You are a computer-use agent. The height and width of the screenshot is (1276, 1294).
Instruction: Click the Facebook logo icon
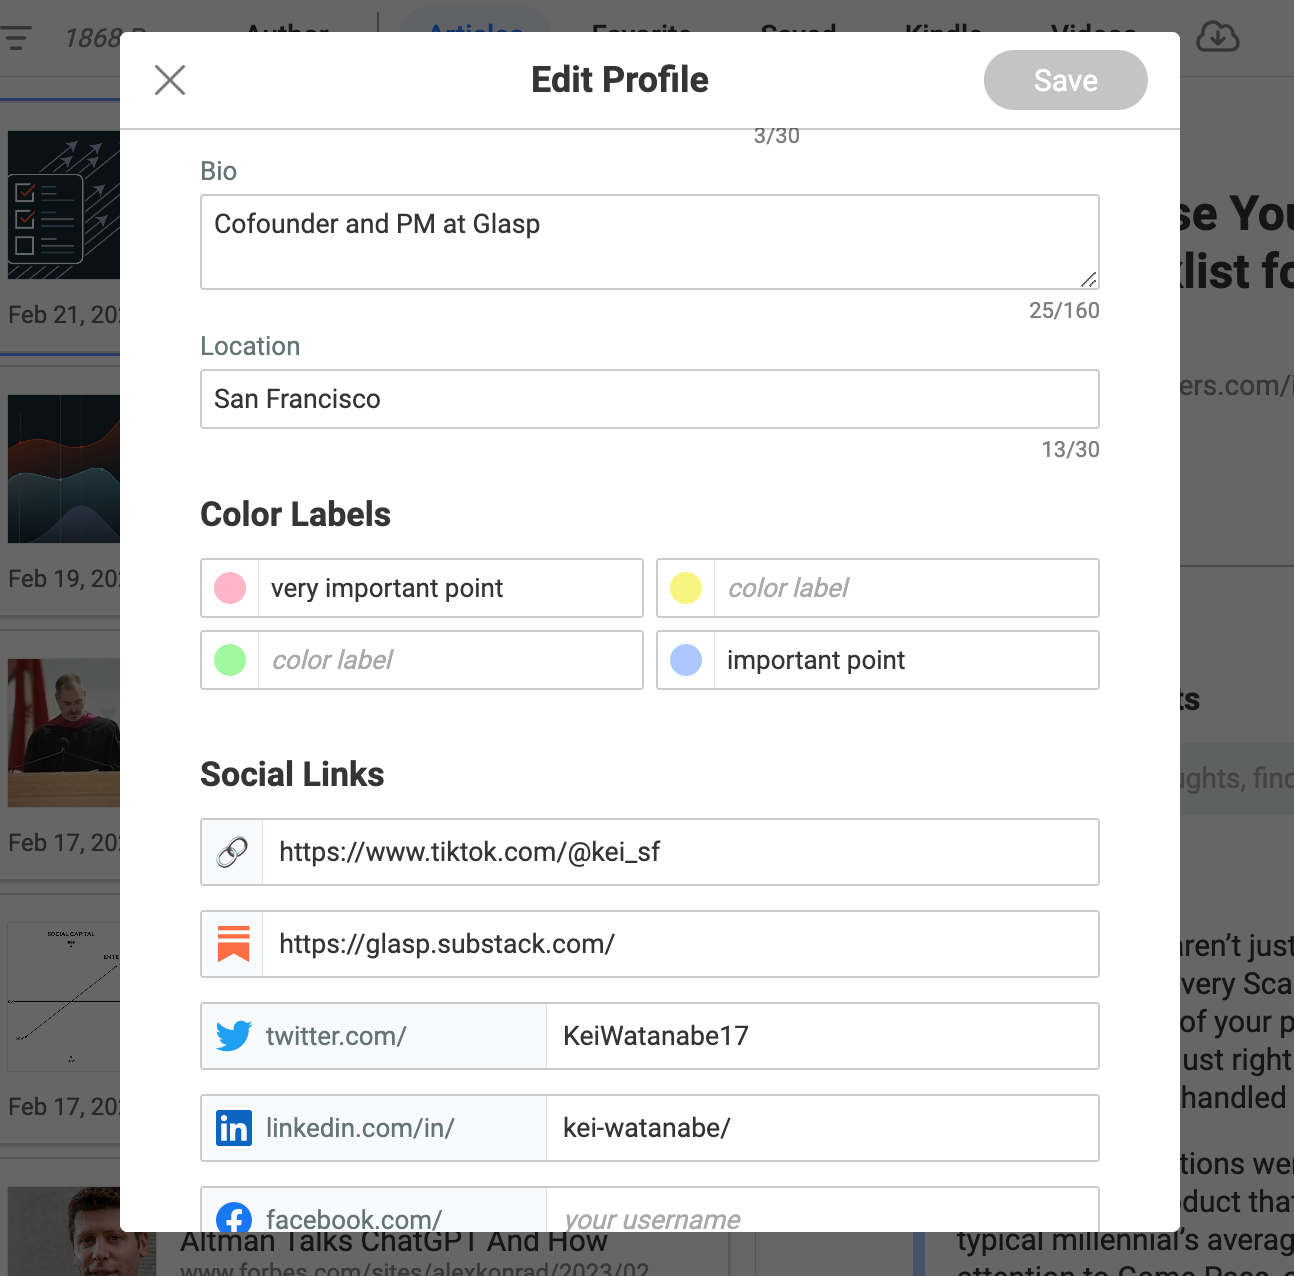[234, 1218]
